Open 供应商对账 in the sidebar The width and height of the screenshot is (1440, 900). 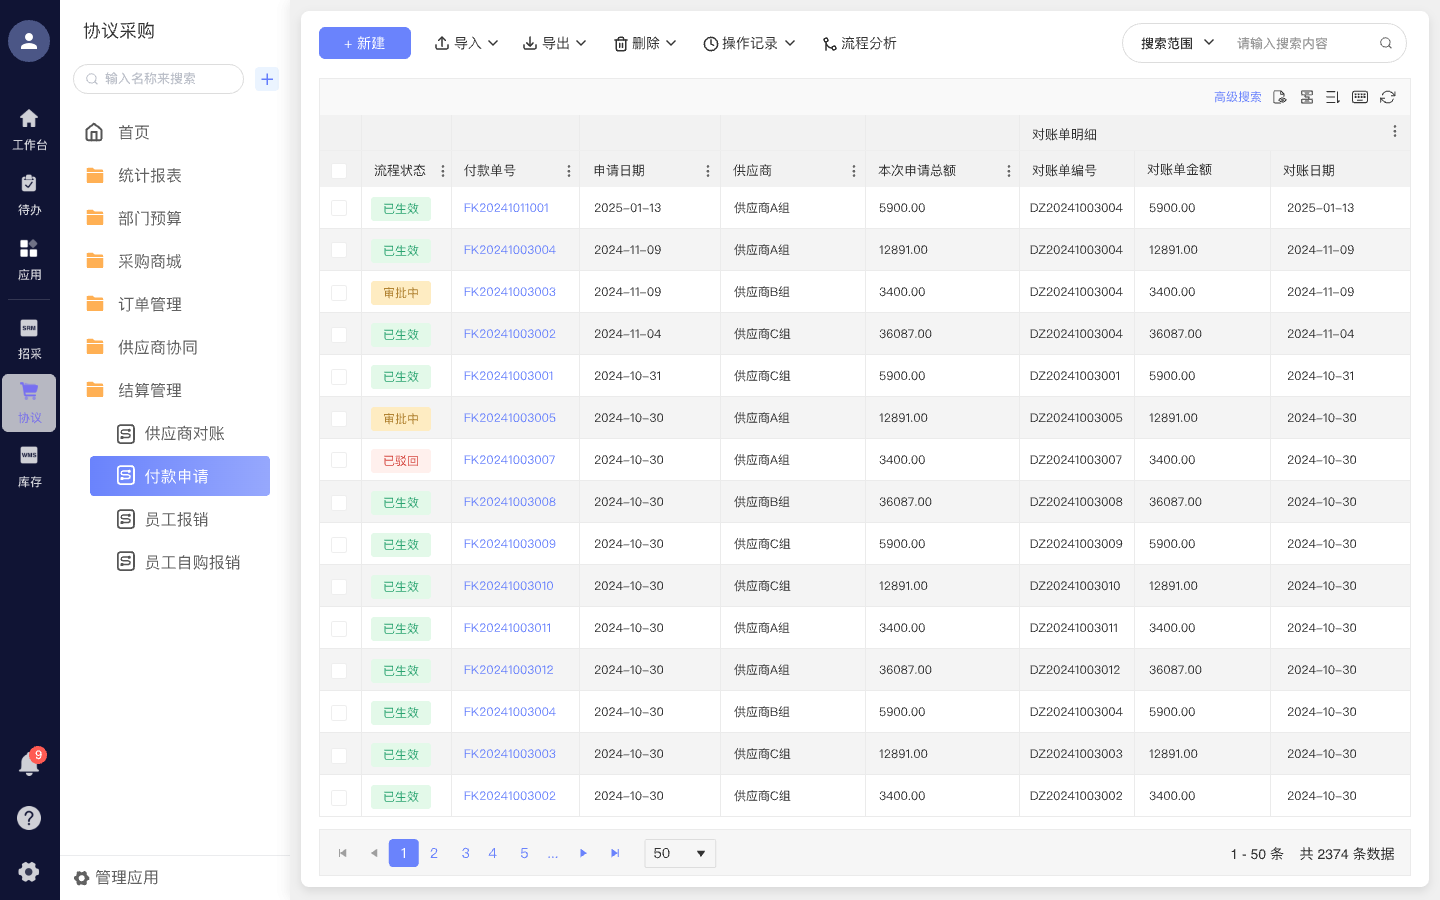point(184,433)
